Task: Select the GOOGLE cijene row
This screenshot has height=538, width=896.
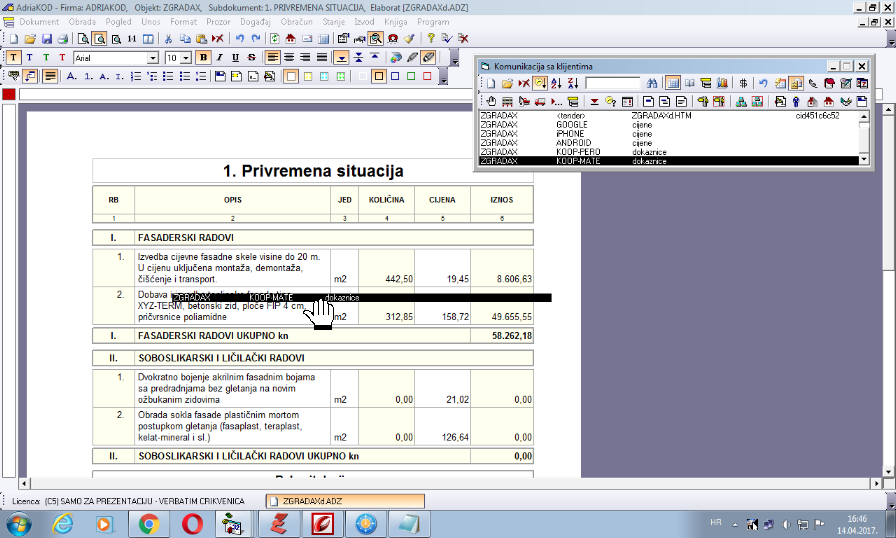Action: coord(669,125)
